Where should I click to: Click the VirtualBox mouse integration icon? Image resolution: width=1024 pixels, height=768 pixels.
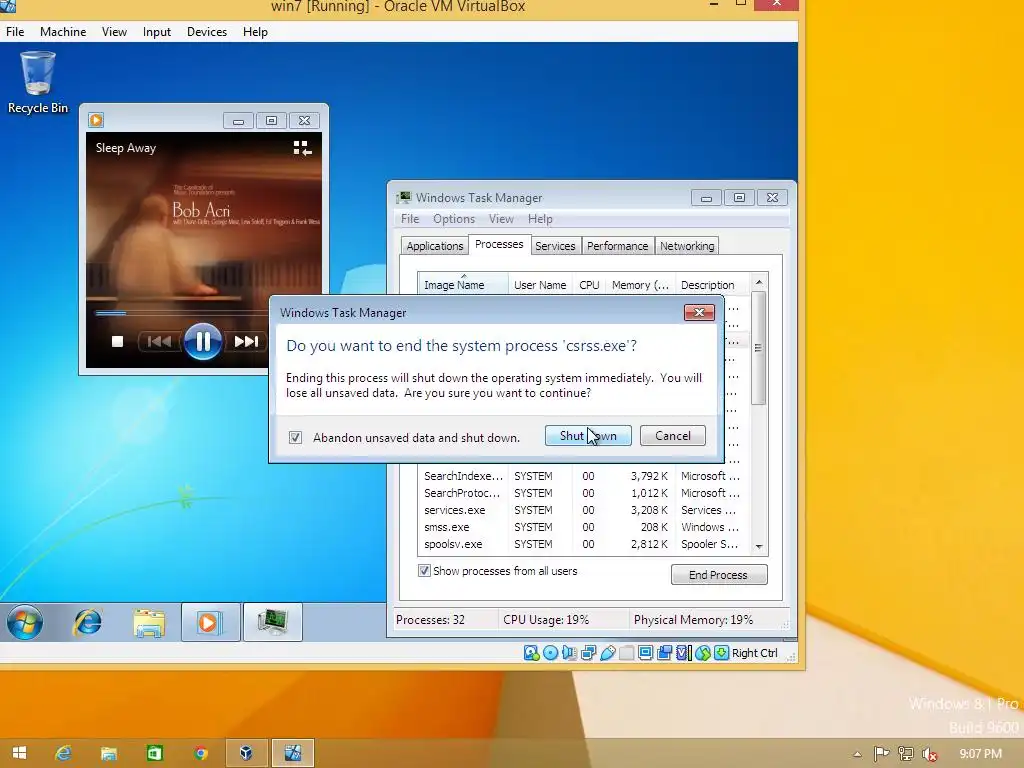coord(702,653)
